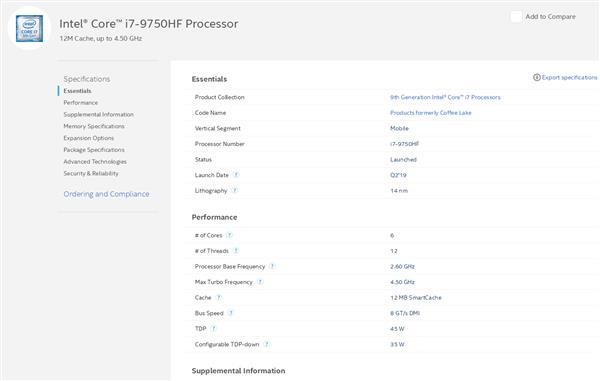
Task: Click the '12M Cache, up to 4.50 GHz' subtitle
Action: pyautogui.click(x=101, y=39)
